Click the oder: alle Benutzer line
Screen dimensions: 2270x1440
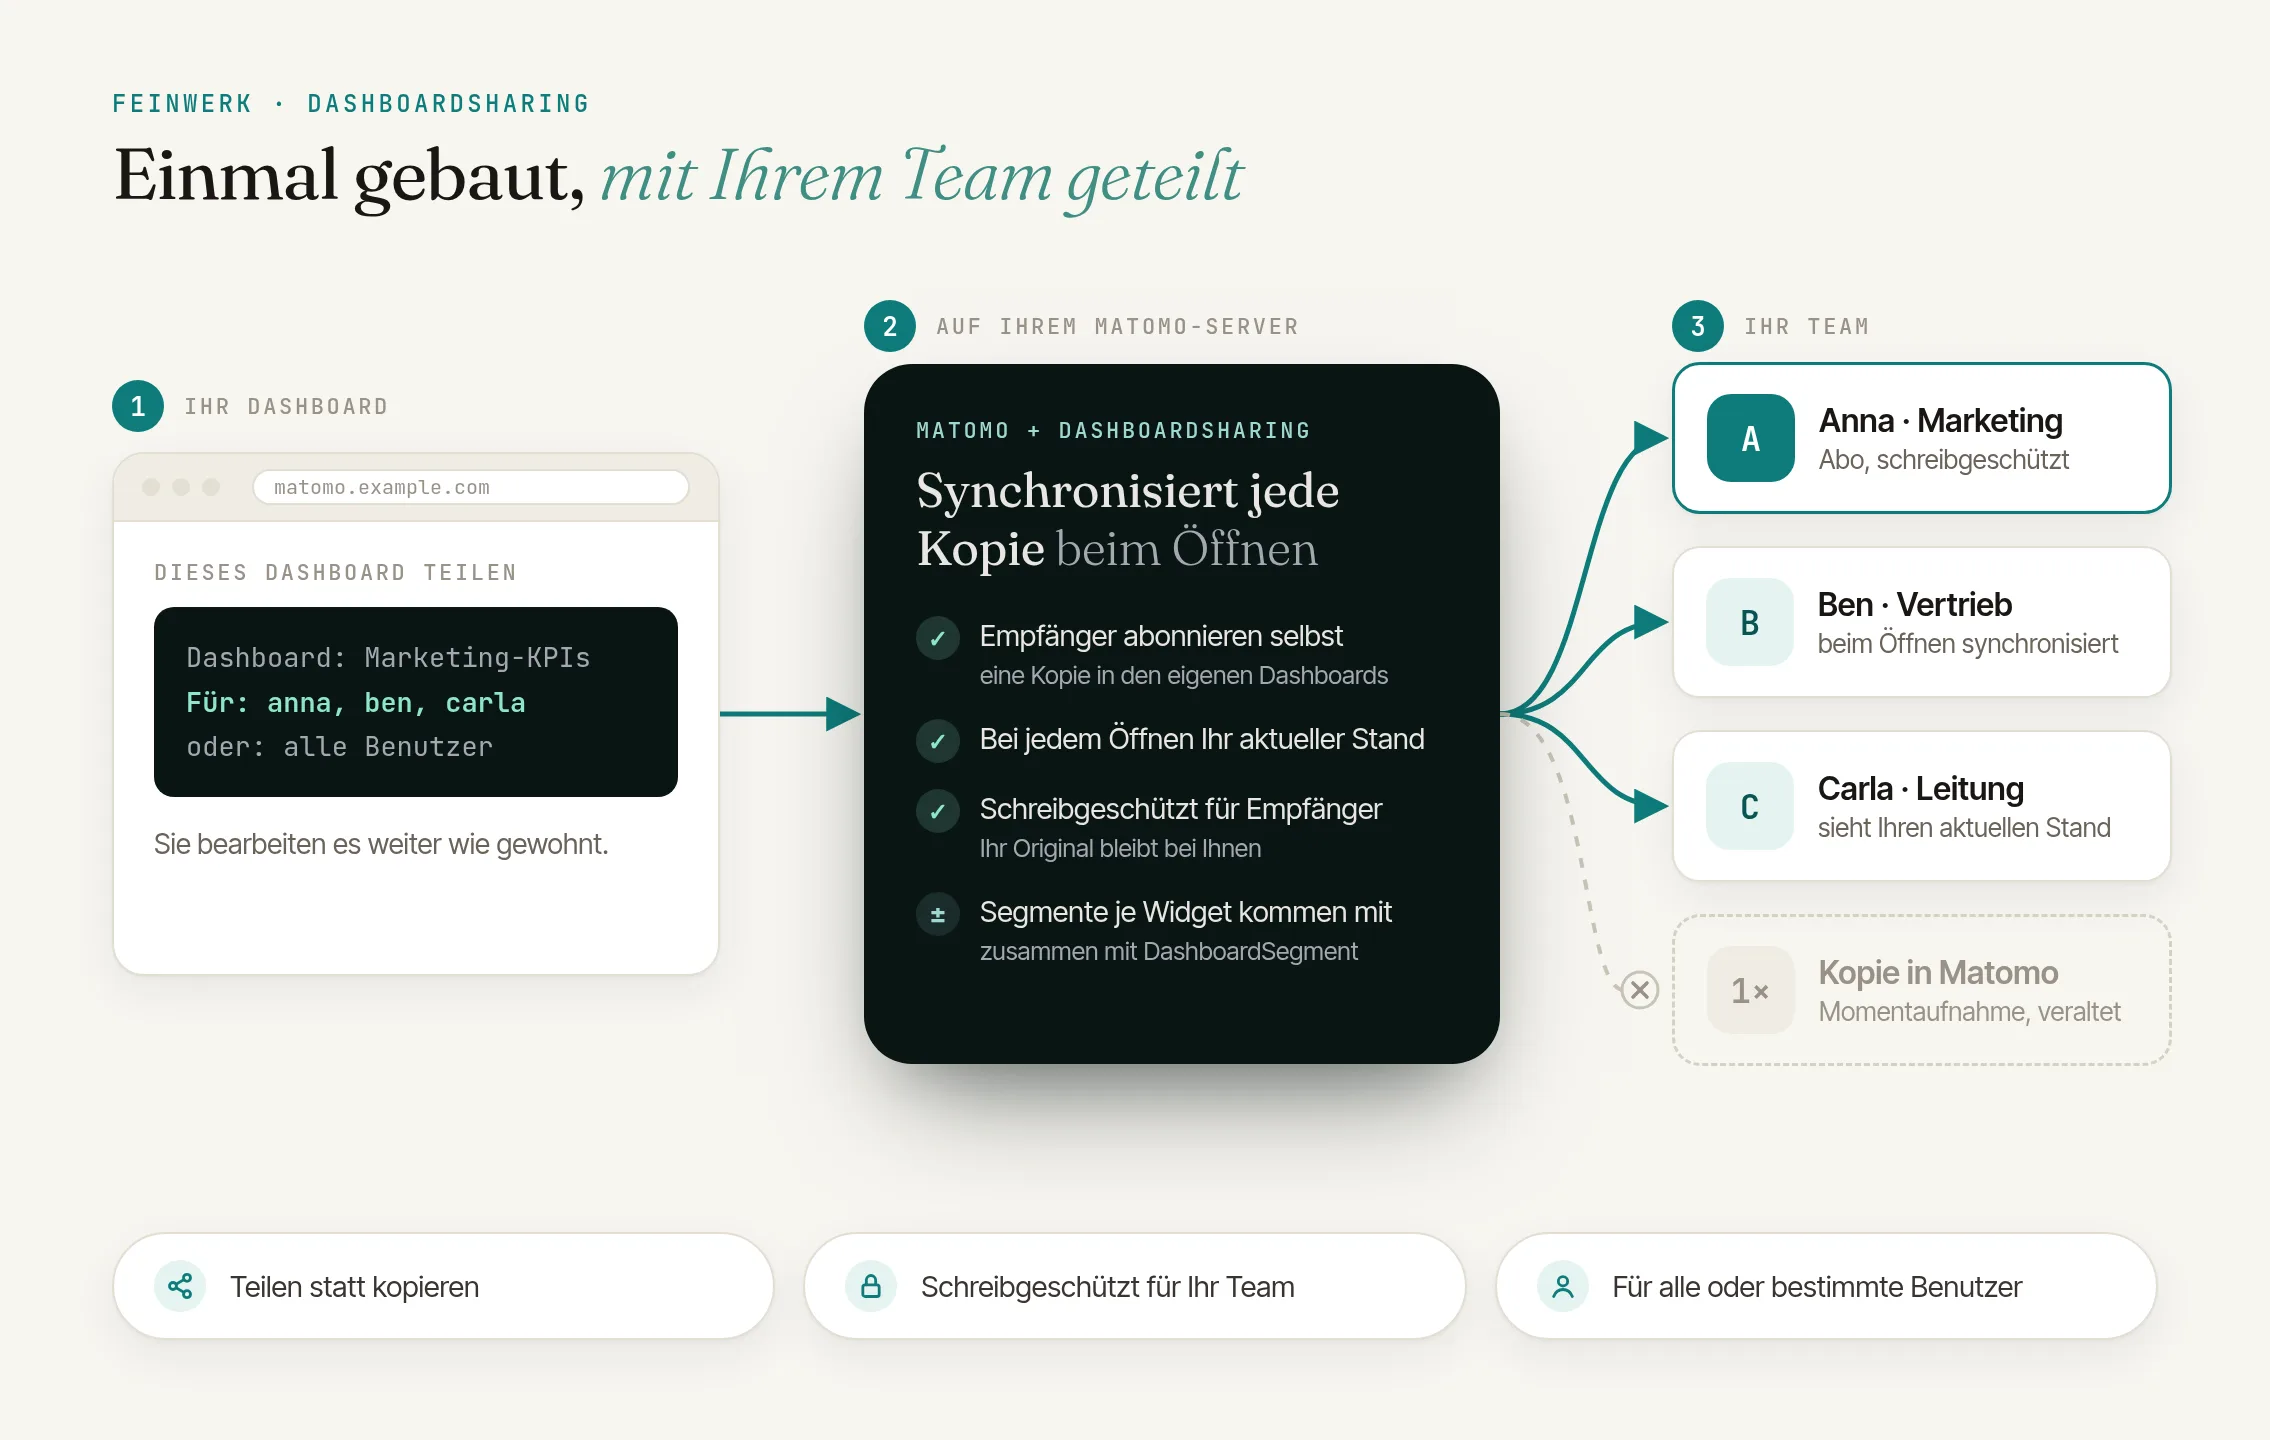click(x=339, y=746)
